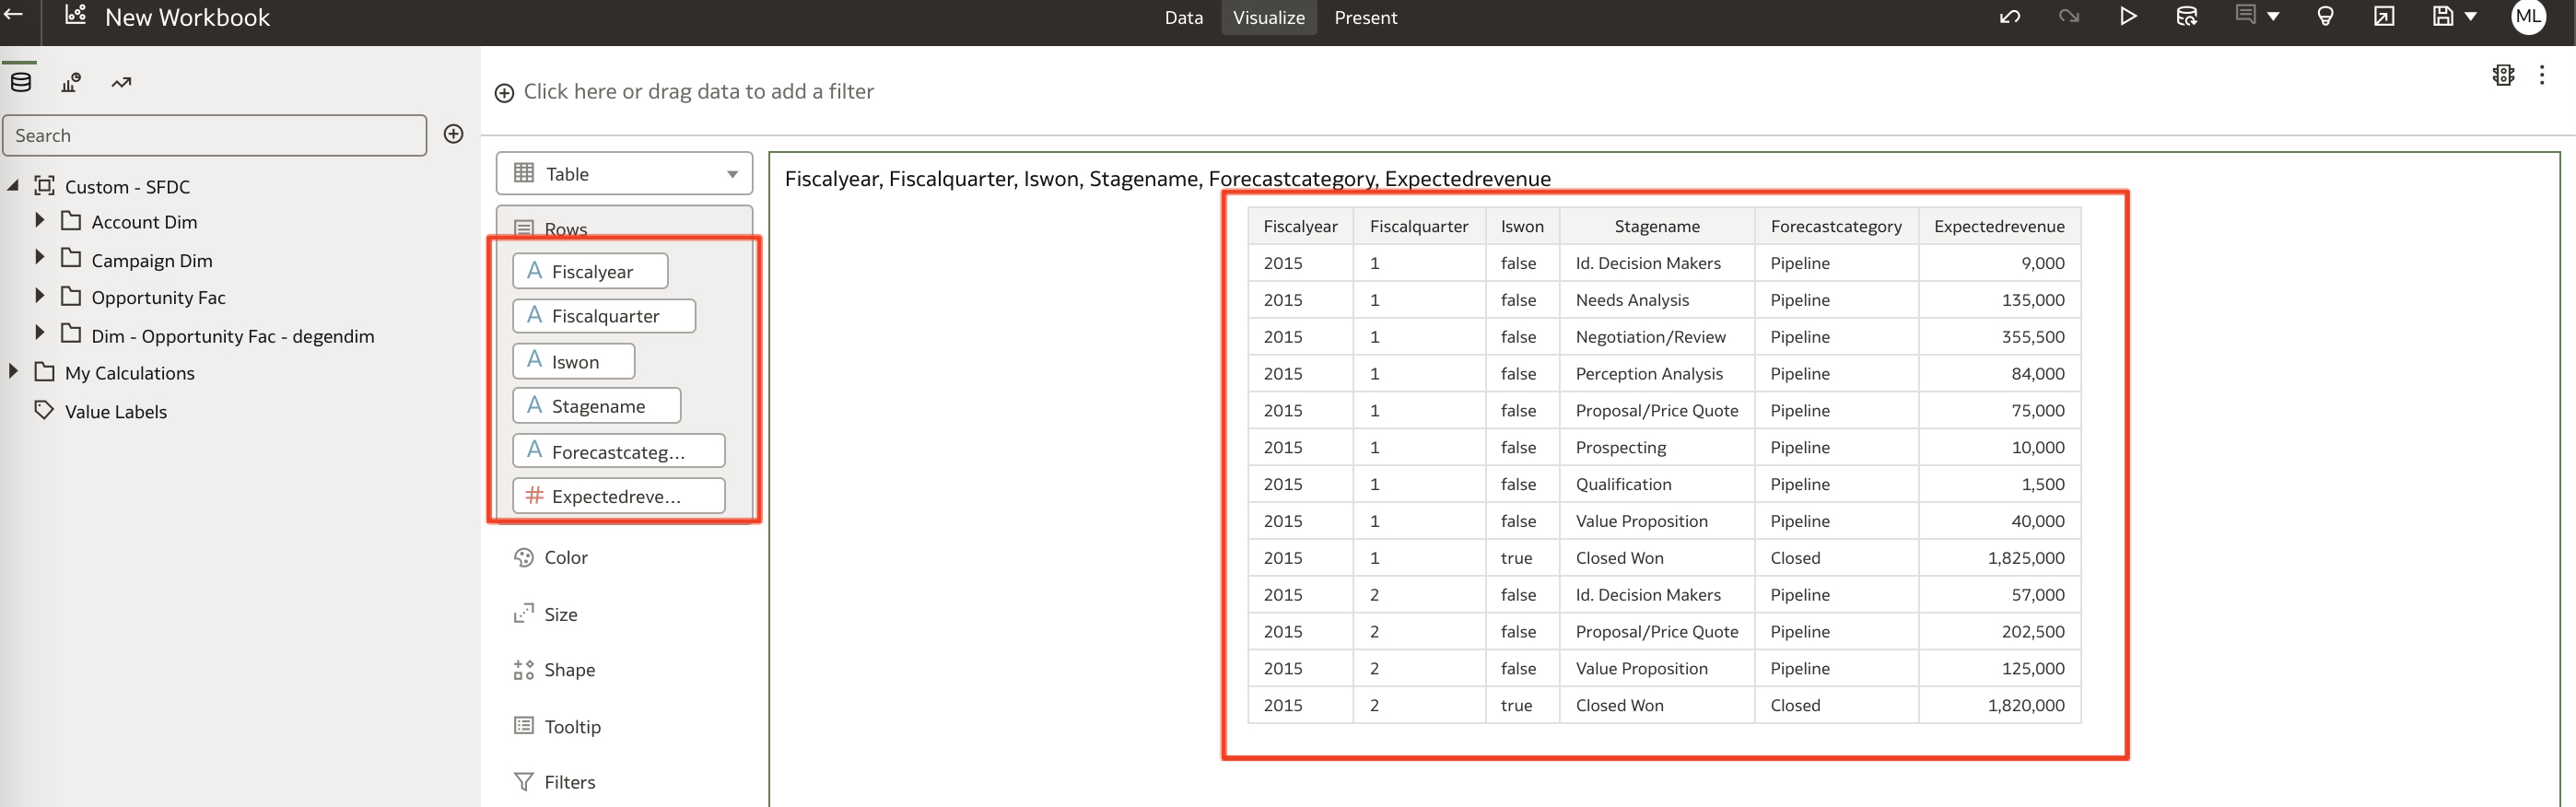Image resolution: width=2576 pixels, height=807 pixels.
Task: Select the Value Labels item
Action: pos(115,411)
